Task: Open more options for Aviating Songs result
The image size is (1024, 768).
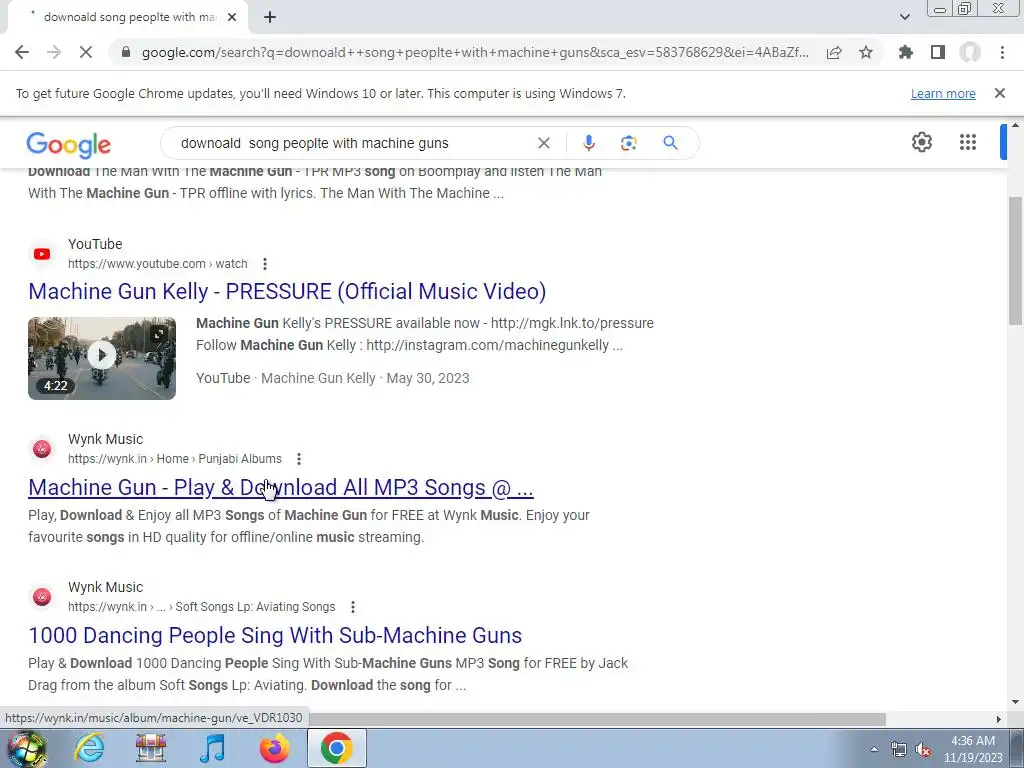Action: 353,607
